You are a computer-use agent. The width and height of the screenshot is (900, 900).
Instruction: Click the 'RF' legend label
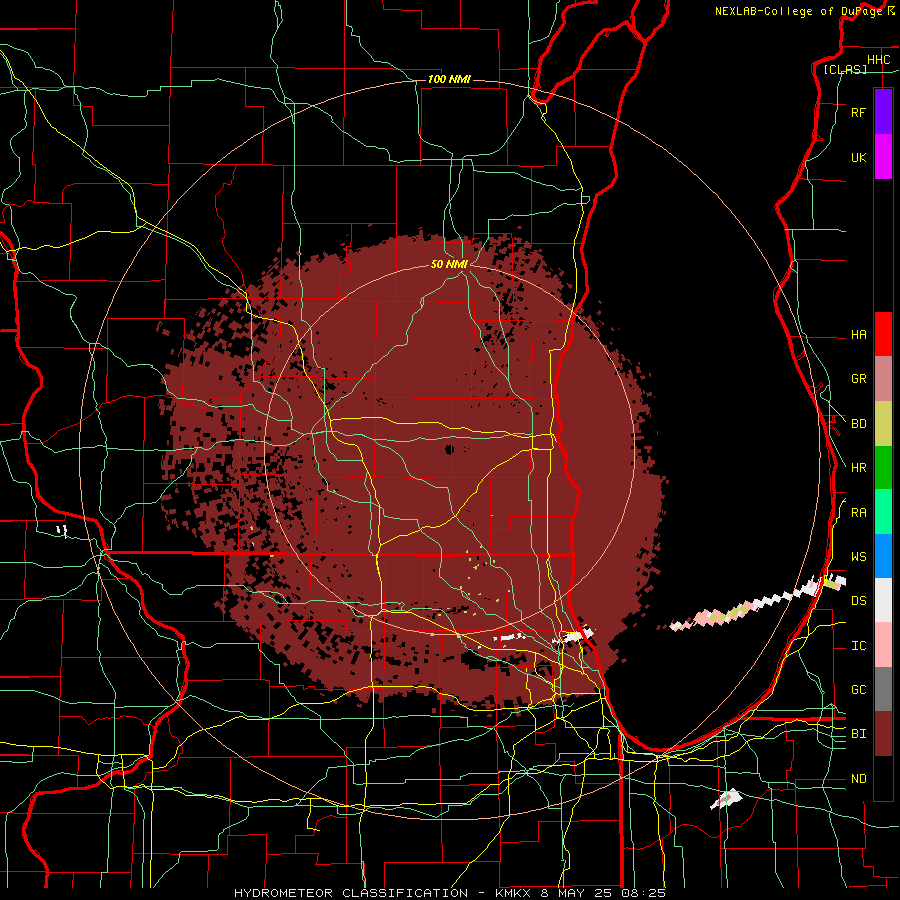point(858,112)
